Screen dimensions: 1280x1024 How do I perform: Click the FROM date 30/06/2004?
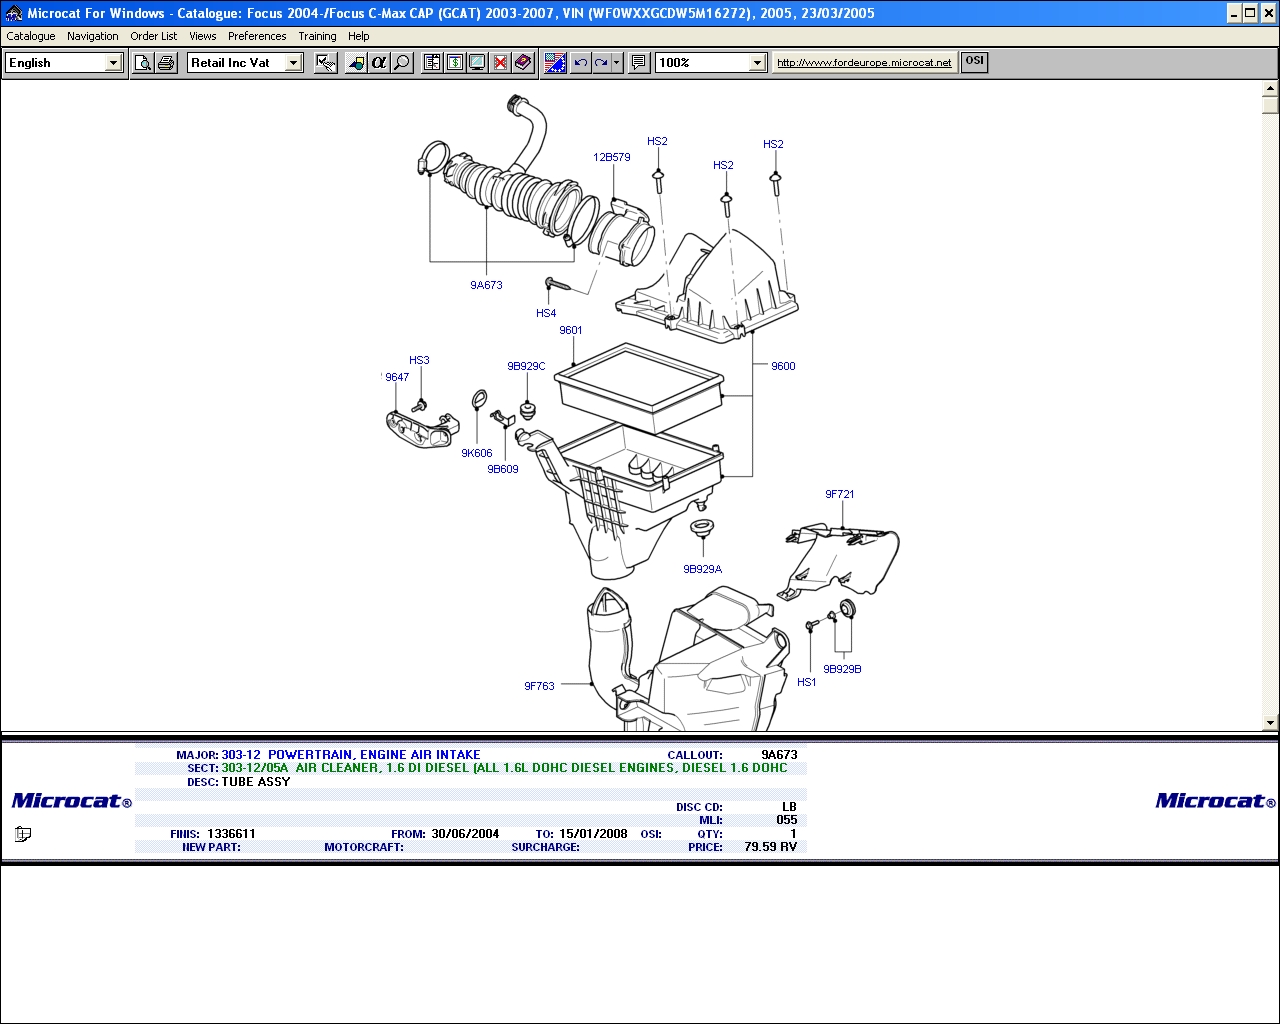pos(465,834)
